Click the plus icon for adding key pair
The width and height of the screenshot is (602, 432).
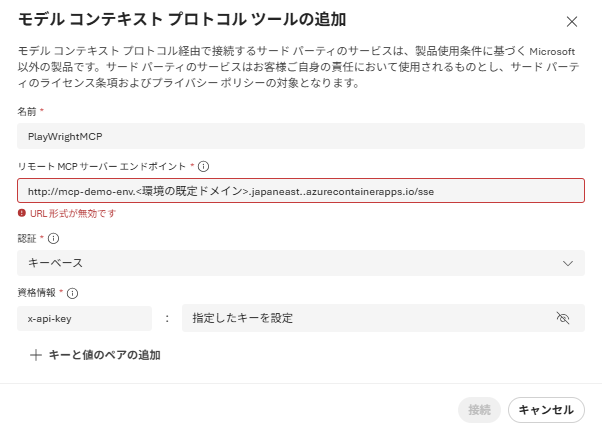(x=36, y=355)
